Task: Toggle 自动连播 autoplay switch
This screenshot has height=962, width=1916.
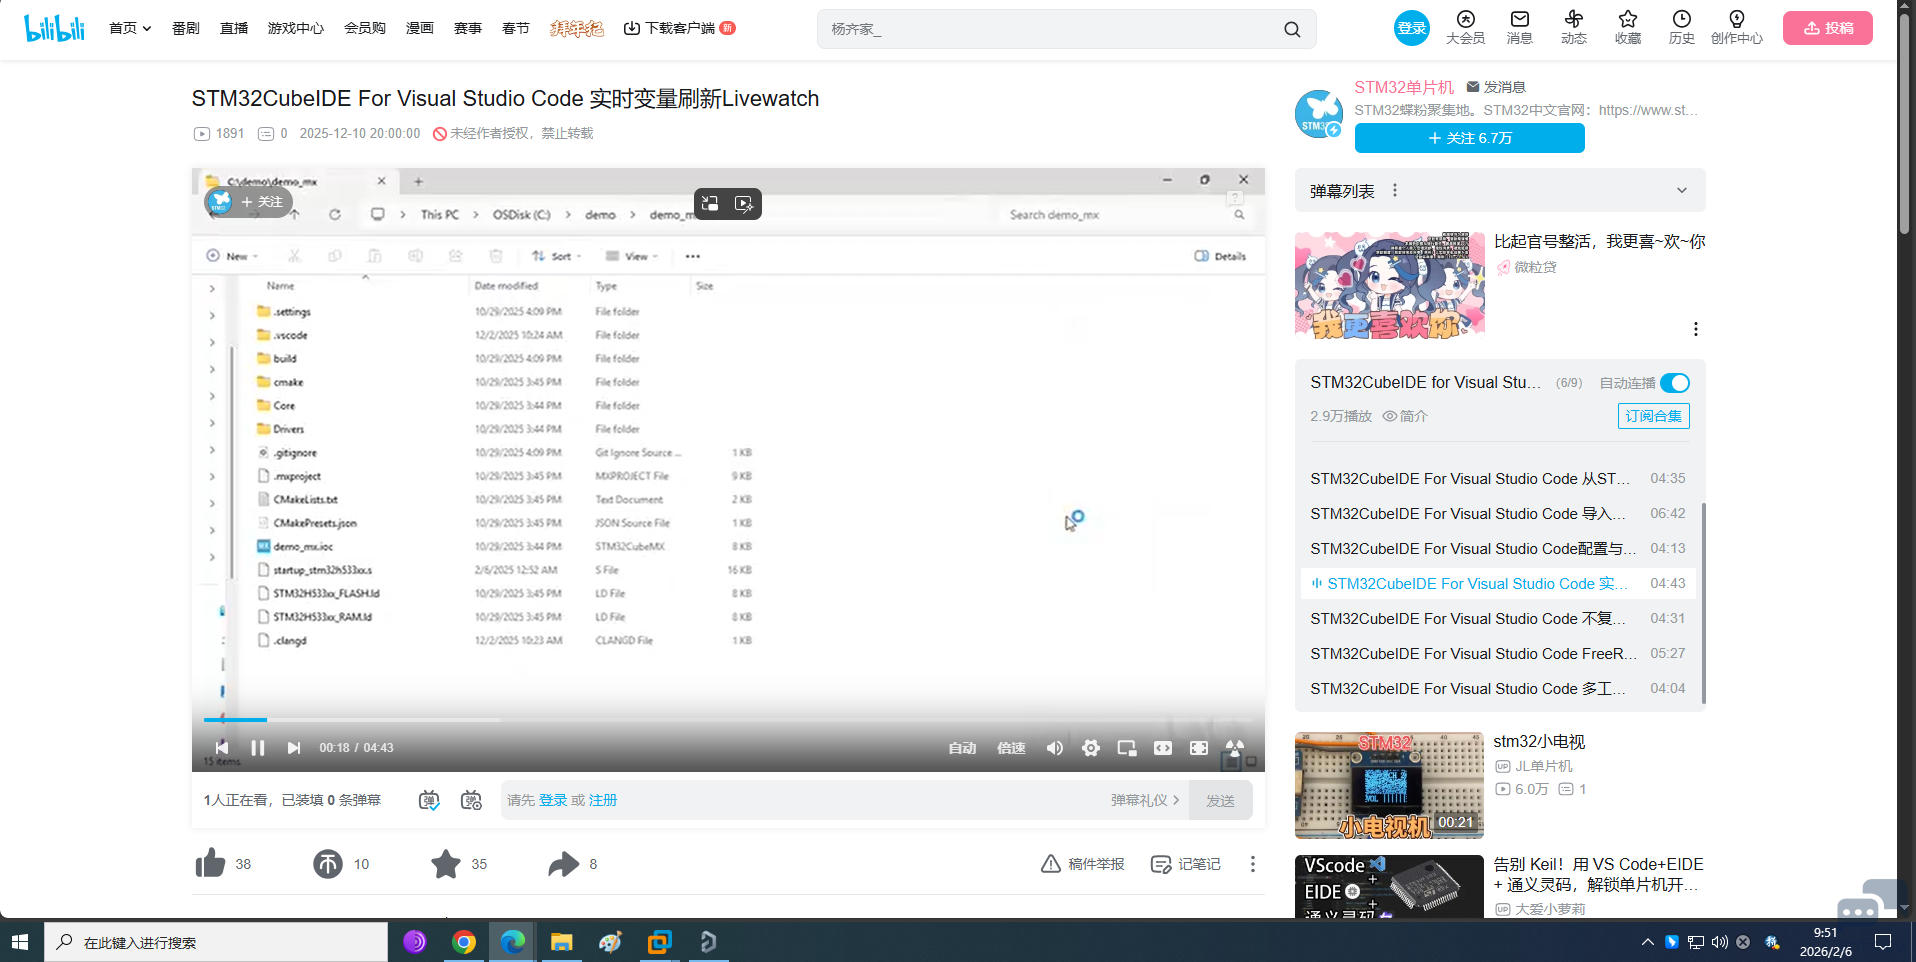Action: click(x=1675, y=383)
